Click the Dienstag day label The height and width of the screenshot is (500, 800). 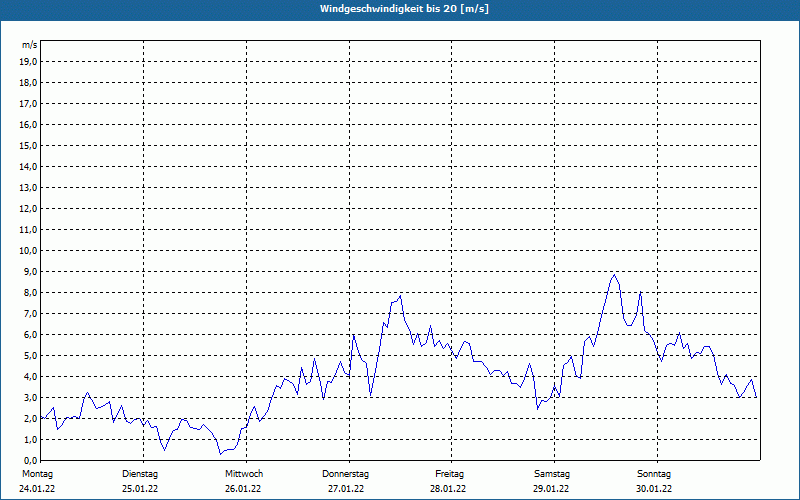click(x=140, y=474)
